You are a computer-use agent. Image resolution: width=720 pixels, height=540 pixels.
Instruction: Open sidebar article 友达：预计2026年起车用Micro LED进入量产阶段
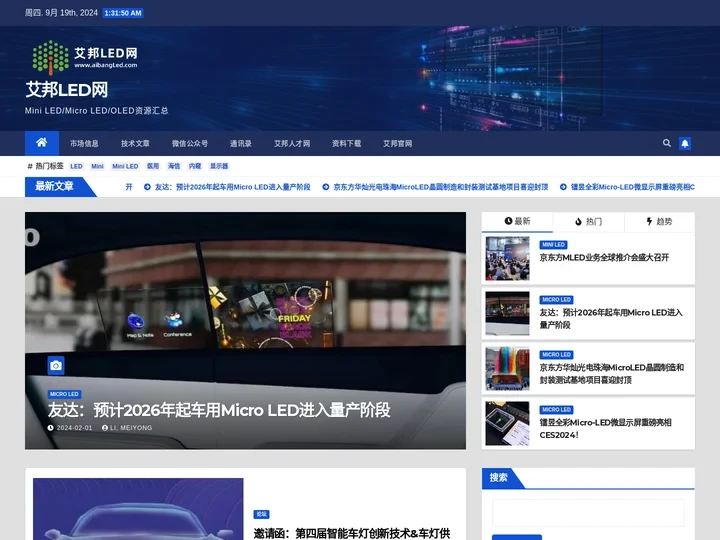point(611,319)
